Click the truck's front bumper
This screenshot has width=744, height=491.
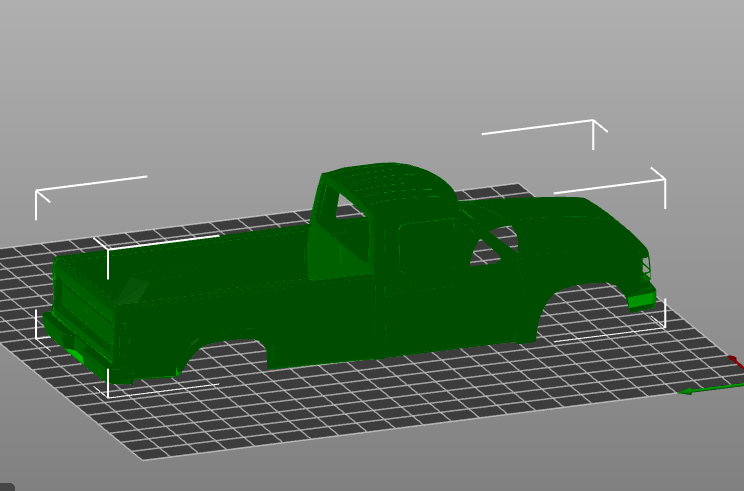(x=641, y=299)
